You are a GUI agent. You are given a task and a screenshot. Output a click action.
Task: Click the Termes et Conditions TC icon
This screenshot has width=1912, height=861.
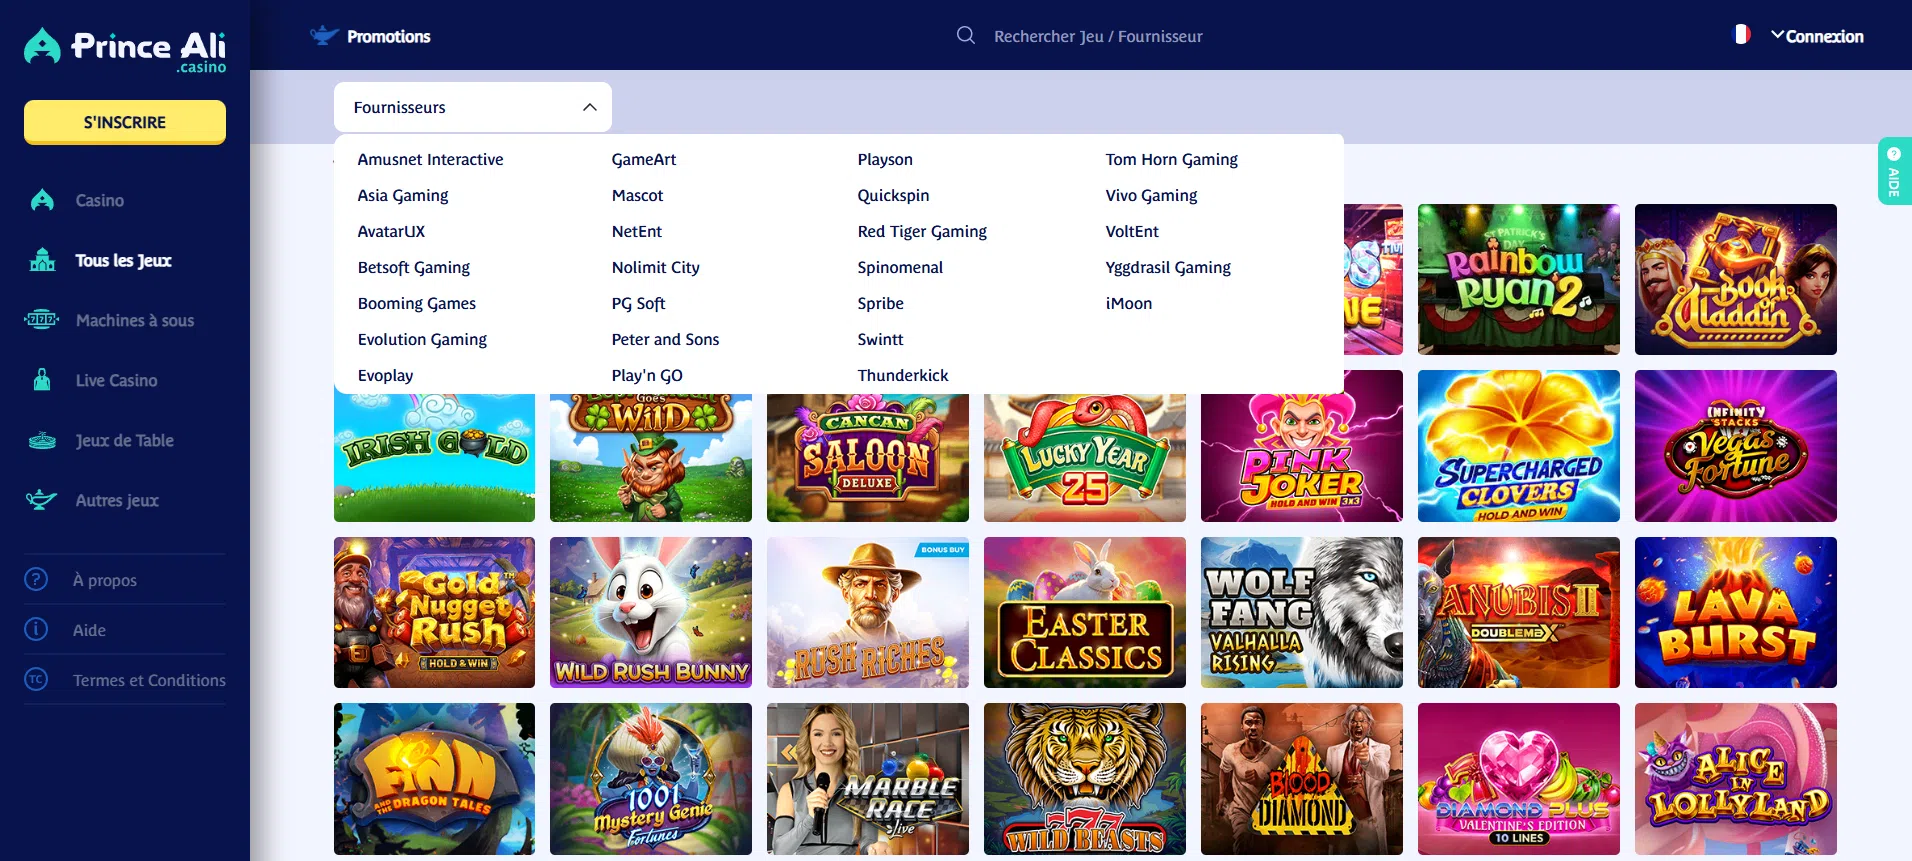(36, 679)
